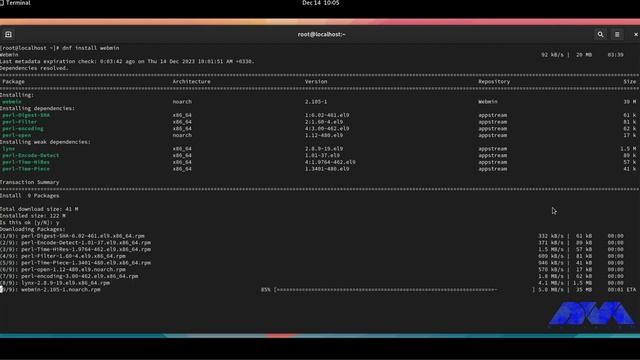Click the webmin repository cell
The width and height of the screenshot is (640, 360).
[488, 102]
